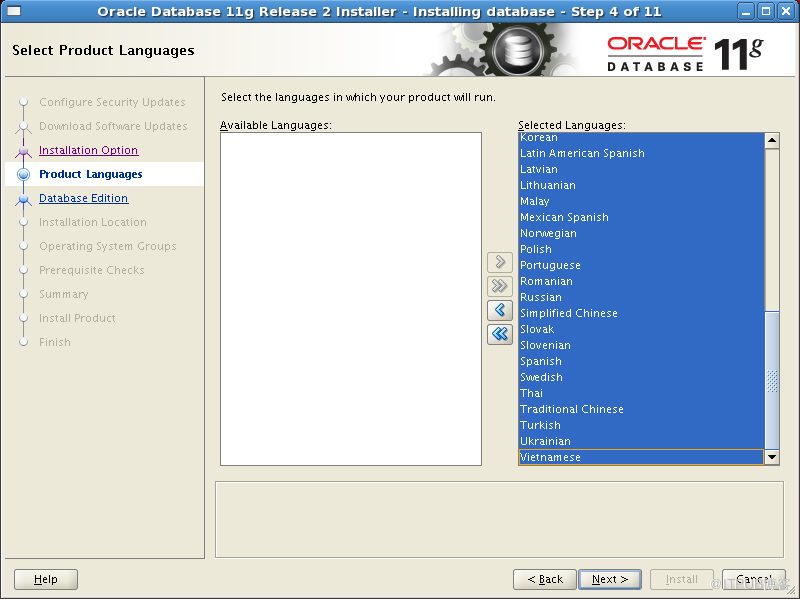
Task: Click the Back button
Action: [545, 579]
